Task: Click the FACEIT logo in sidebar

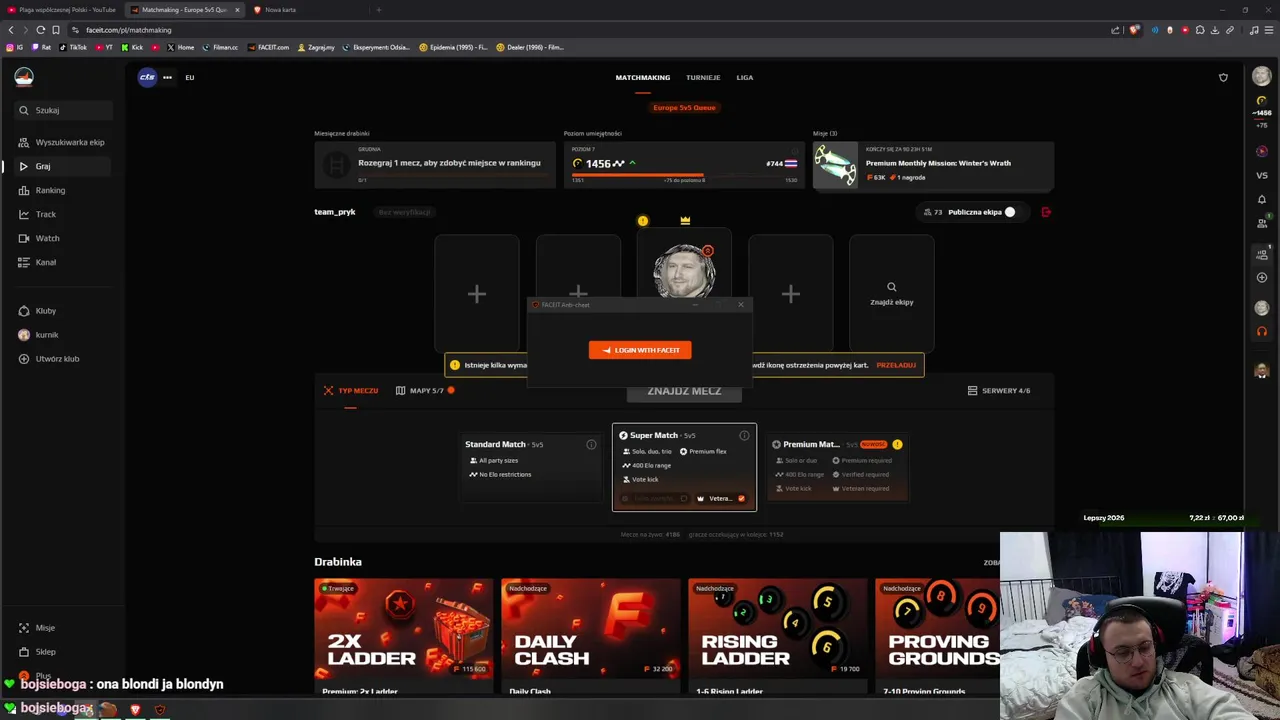Action: click(24, 77)
